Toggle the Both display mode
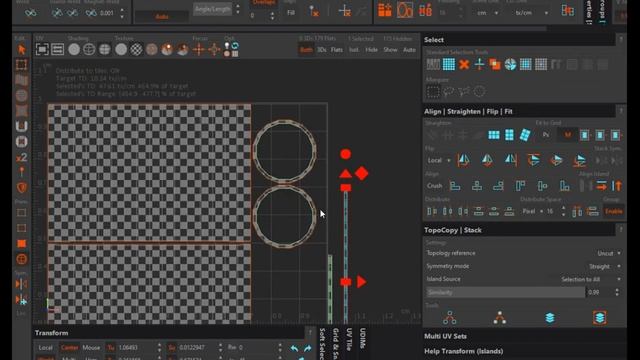Screen dimensions: 640x360 point(306,50)
